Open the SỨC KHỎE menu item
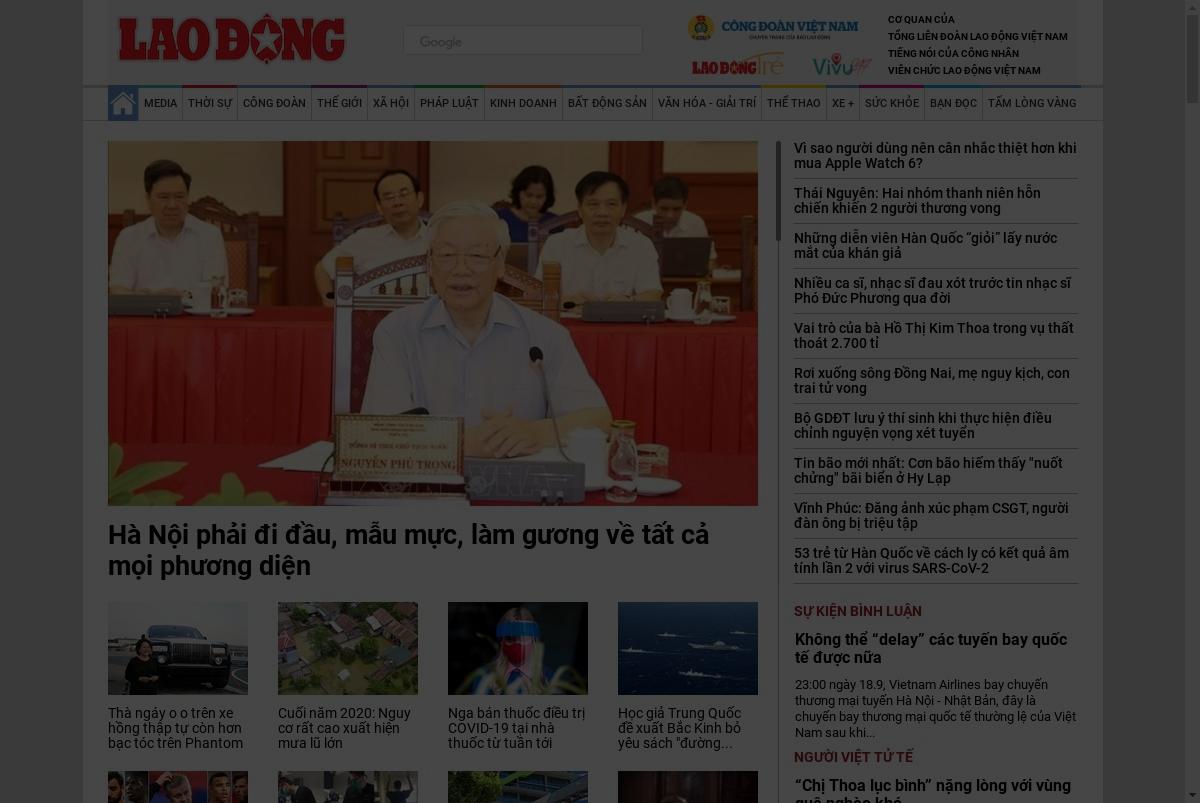The height and width of the screenshot is (803, 1200). pos(892,103)
